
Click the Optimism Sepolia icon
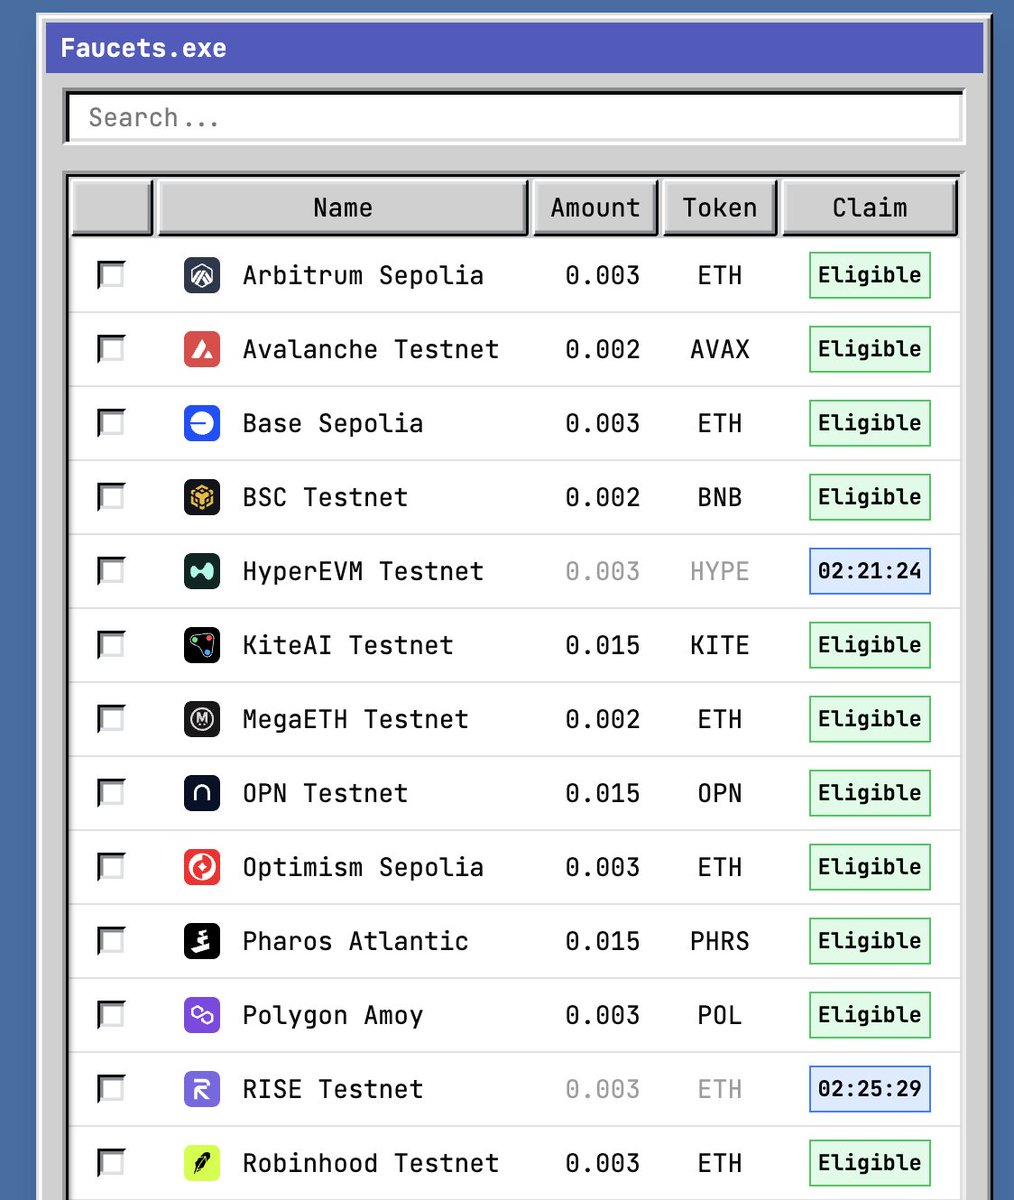tap(202, 867)
